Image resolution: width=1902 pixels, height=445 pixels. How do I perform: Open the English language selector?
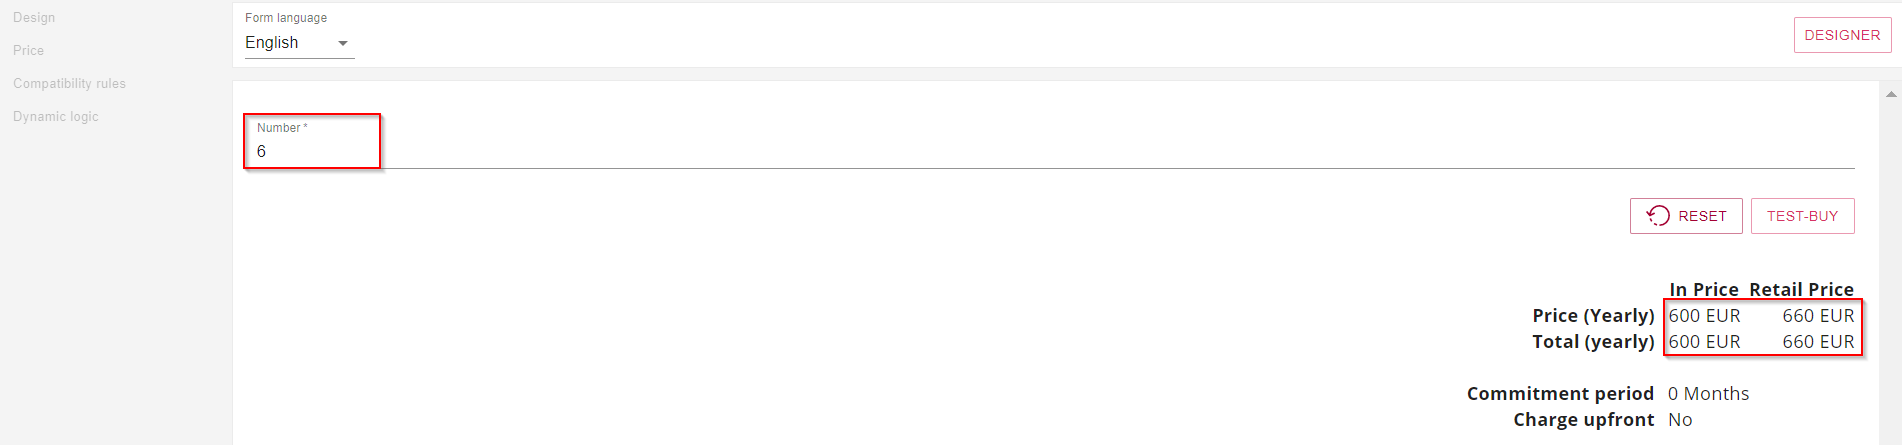click(x=299, y=43)
